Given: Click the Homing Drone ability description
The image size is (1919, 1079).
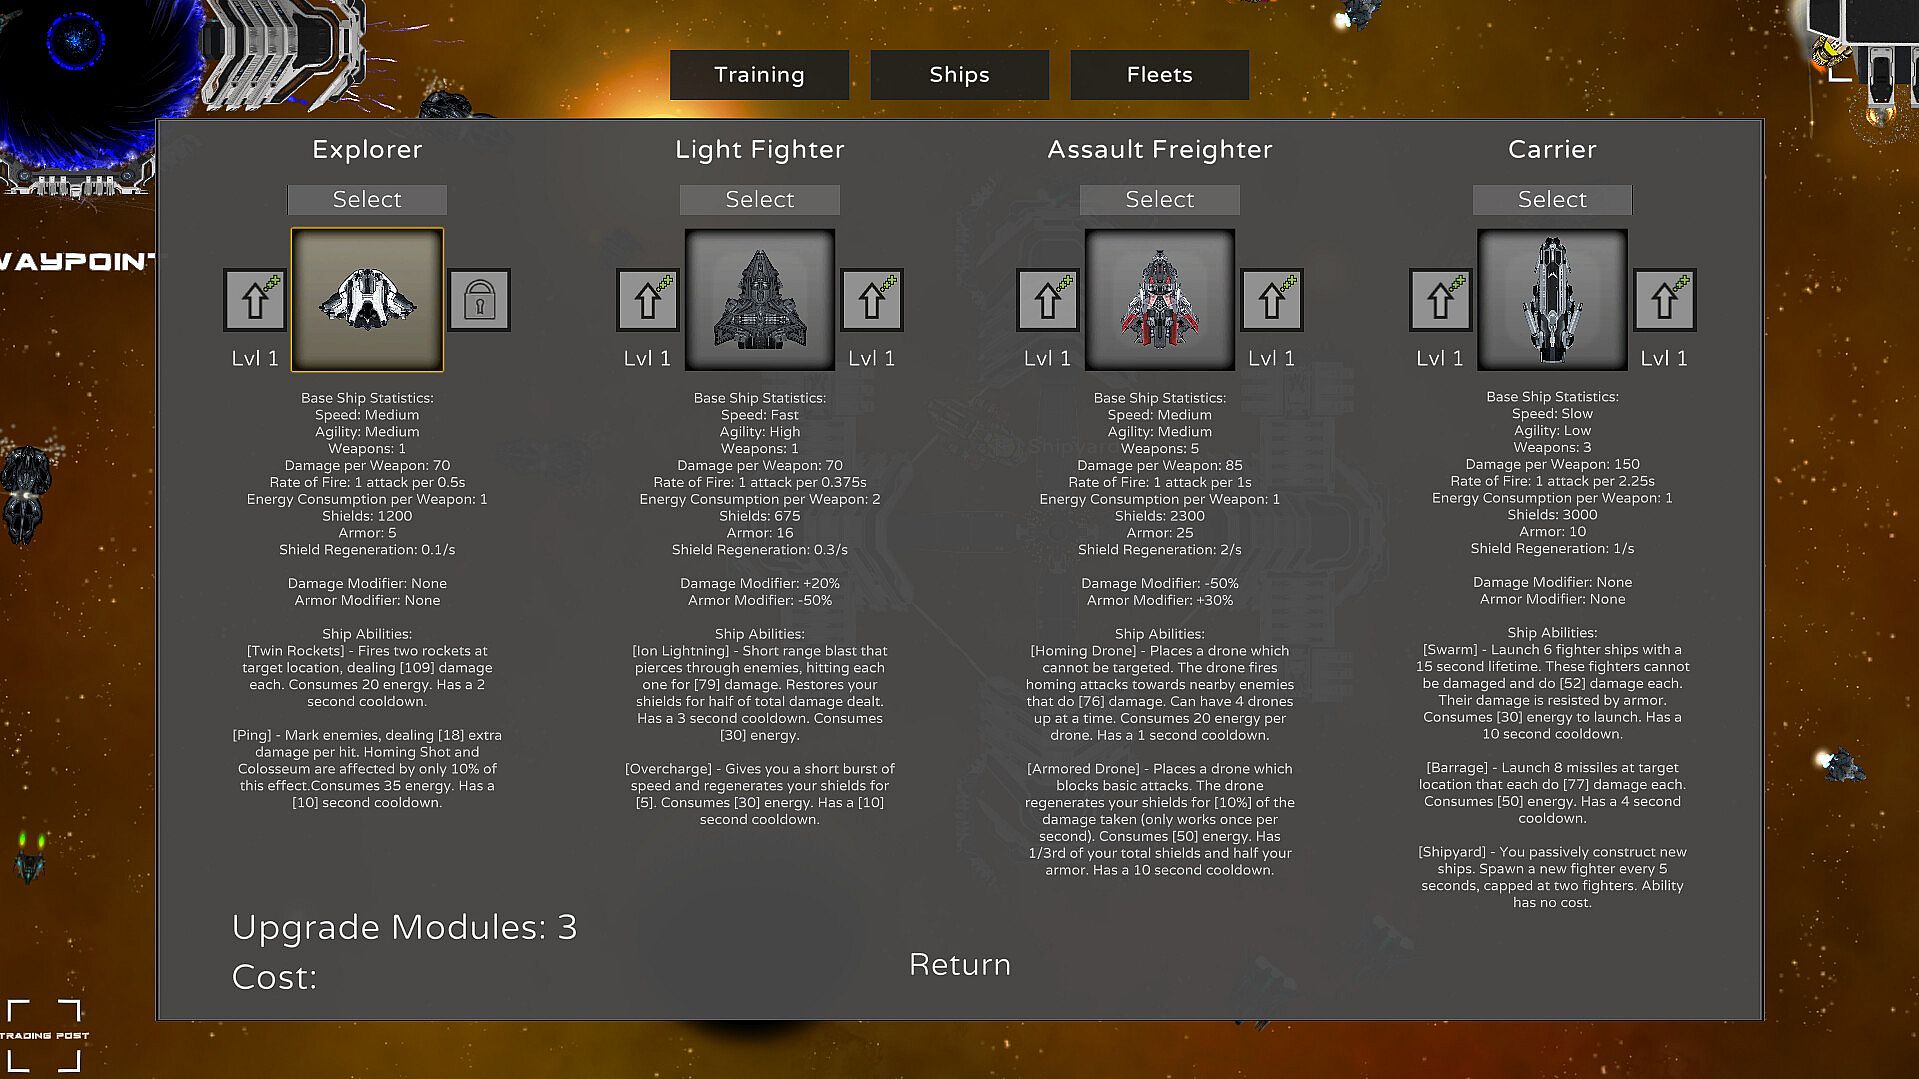Looking at the screenshot, I should pos(1160,693).
